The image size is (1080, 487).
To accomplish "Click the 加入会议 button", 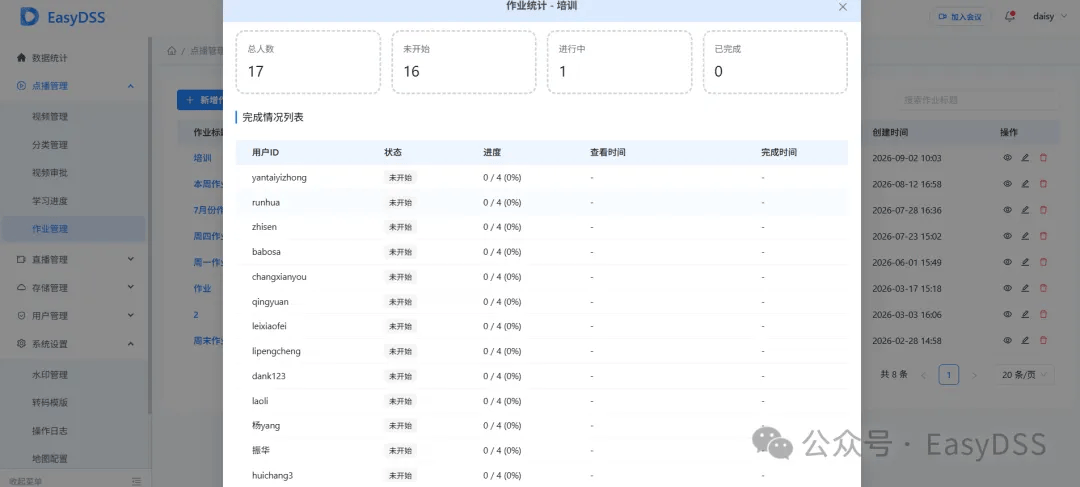I will click(x=960, y=17).
